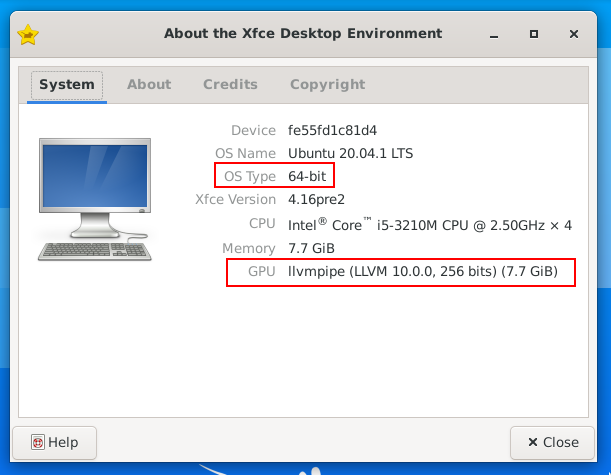Dismiss the dialog with the Close button
611x475 pixels.
click(553, 443)
